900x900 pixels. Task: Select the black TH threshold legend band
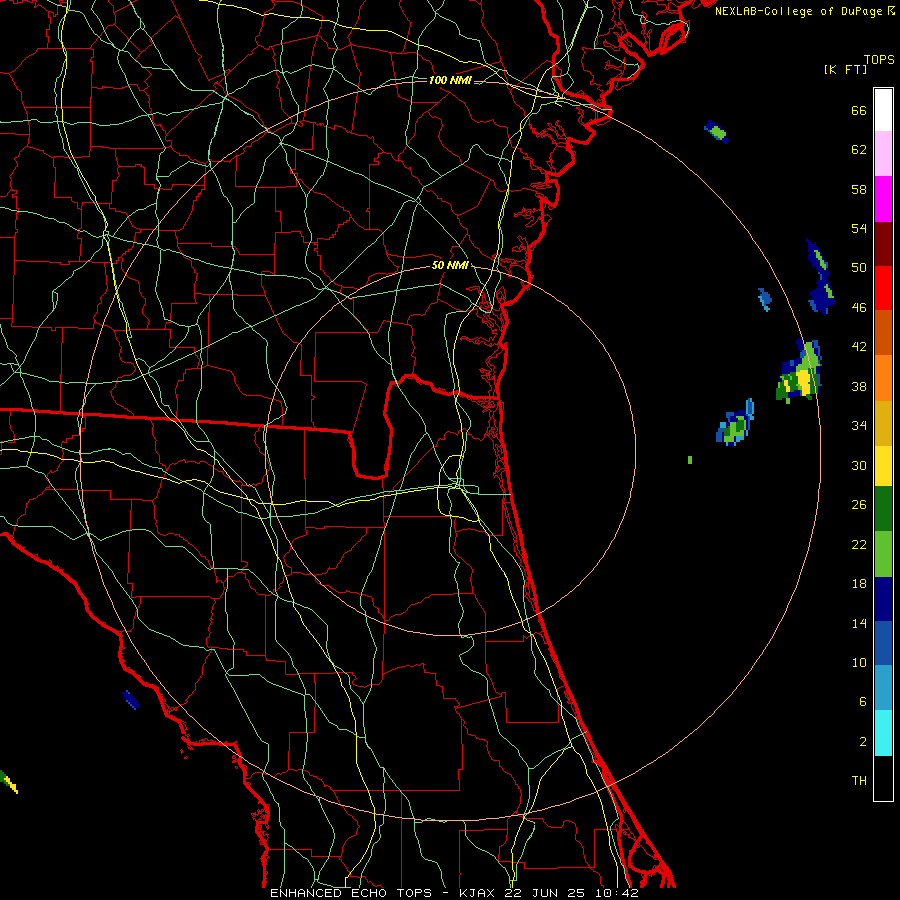pyautogui.click(x=883, y=778)
